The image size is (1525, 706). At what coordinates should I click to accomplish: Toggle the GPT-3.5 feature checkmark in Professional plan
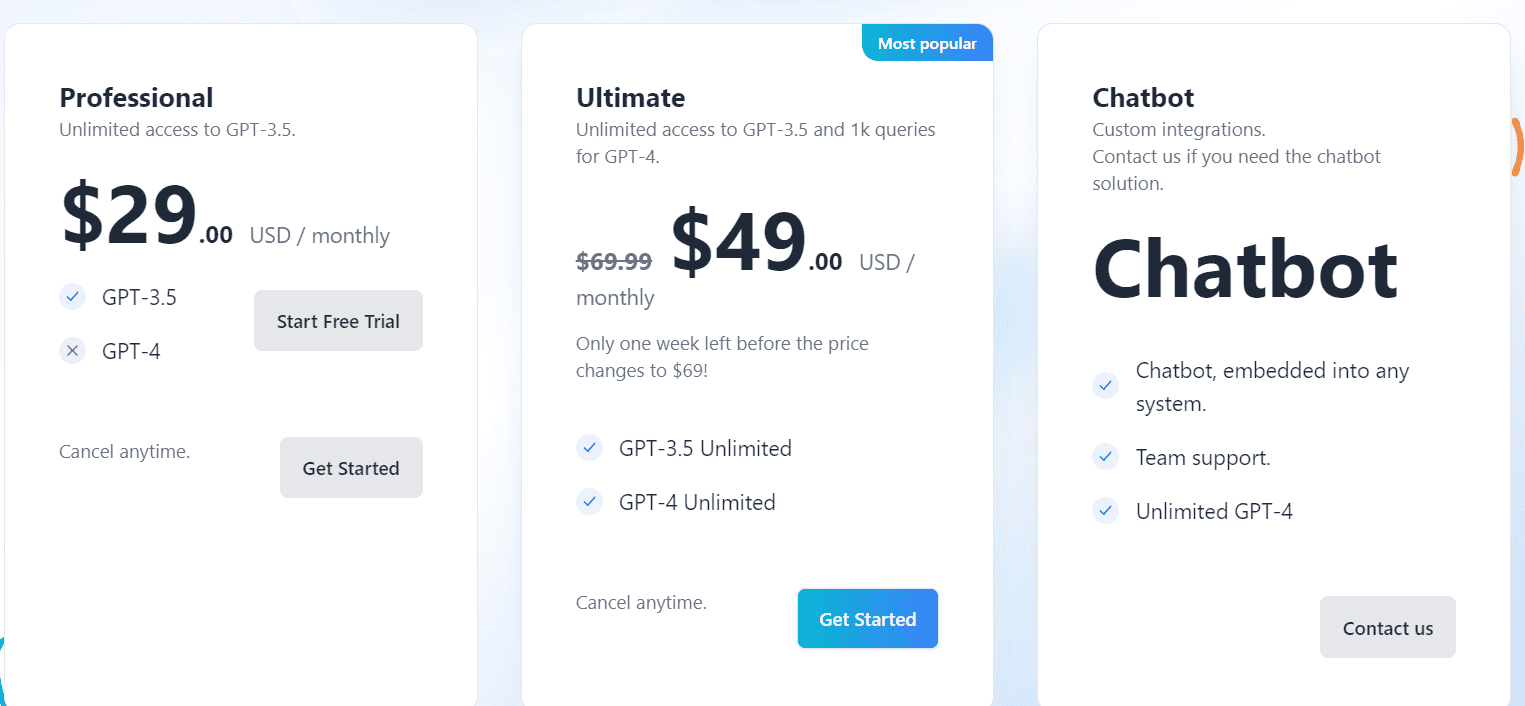72,296
